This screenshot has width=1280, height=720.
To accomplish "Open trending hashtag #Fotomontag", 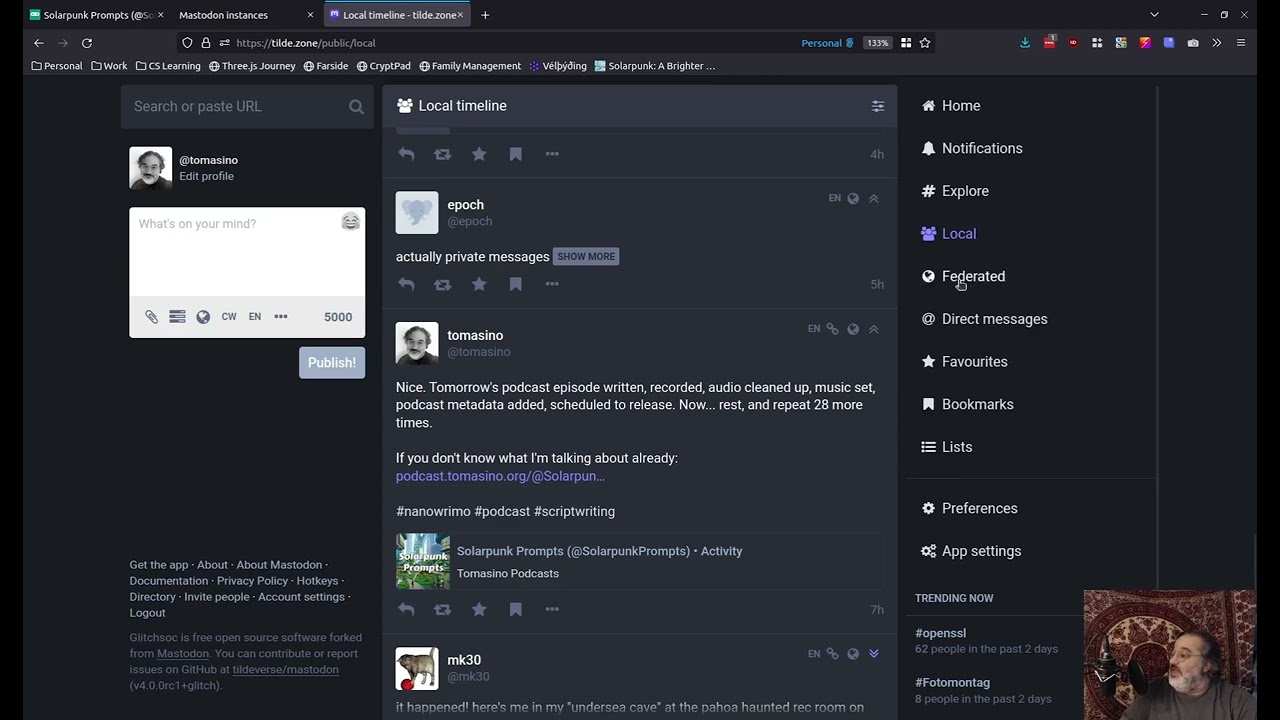I will click(x=952, y=682).
